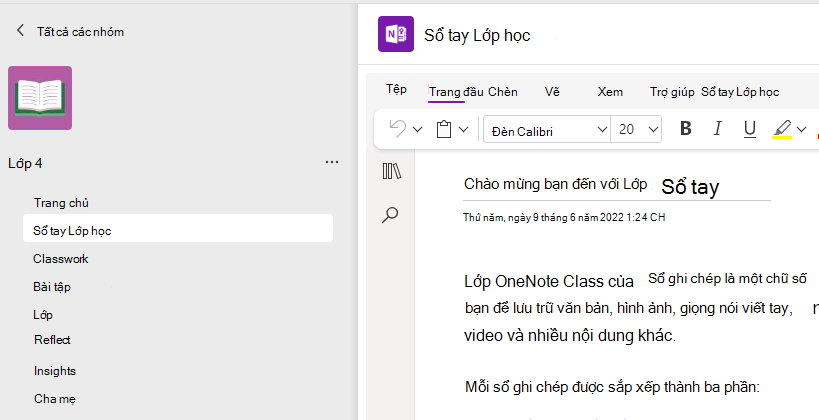Click text 'Mỗi sổ ghi chép được sắp xếp thành ba phần:'
Screen dimensions: 819x420
coord(612,387)
